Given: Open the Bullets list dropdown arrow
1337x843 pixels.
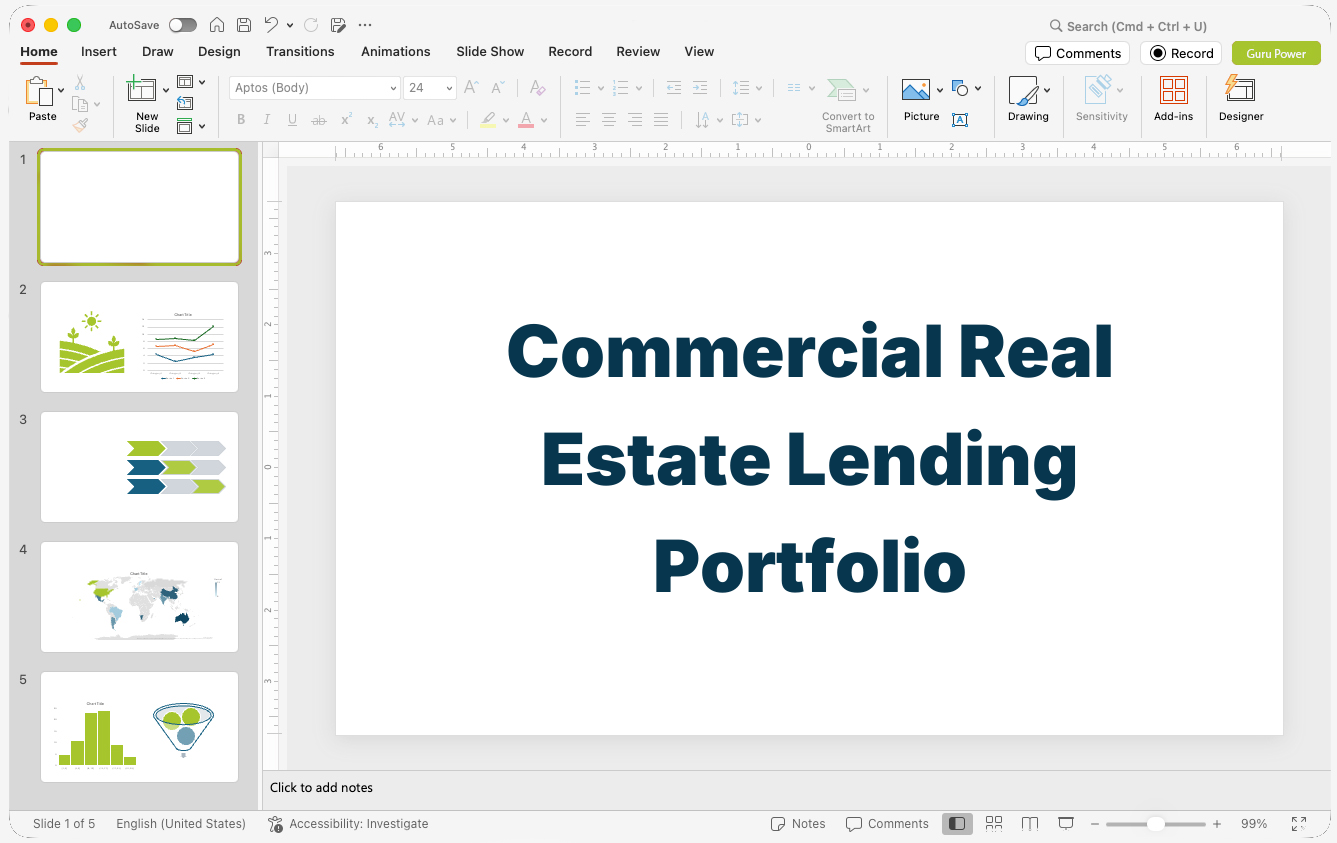Looking at the screenshot, I should point(600,88).
